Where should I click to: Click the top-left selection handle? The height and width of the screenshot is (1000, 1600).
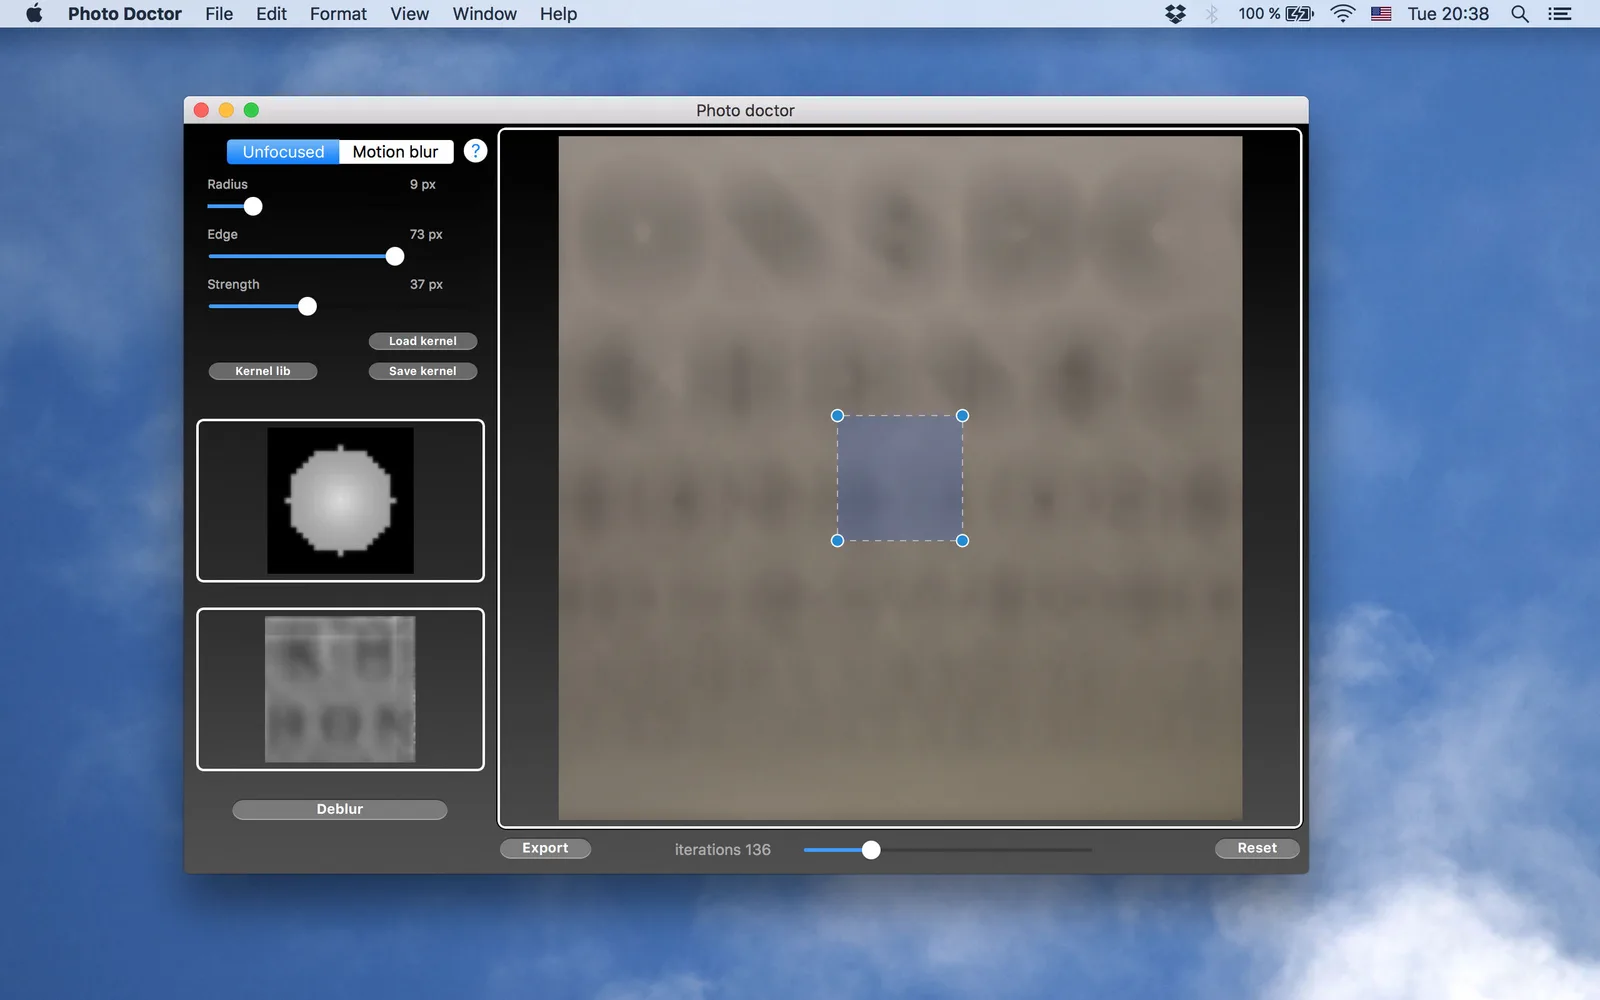pos(838,415)
